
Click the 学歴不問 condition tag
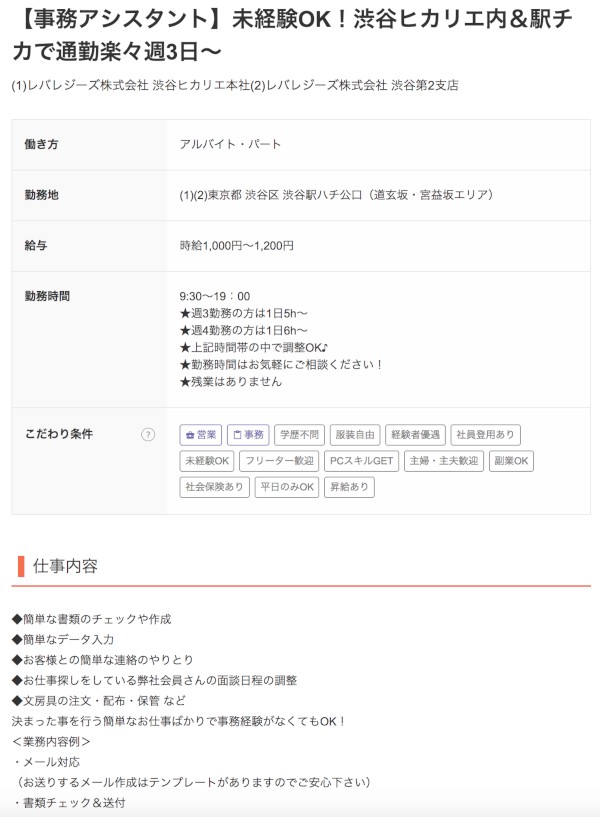point(299,435)
